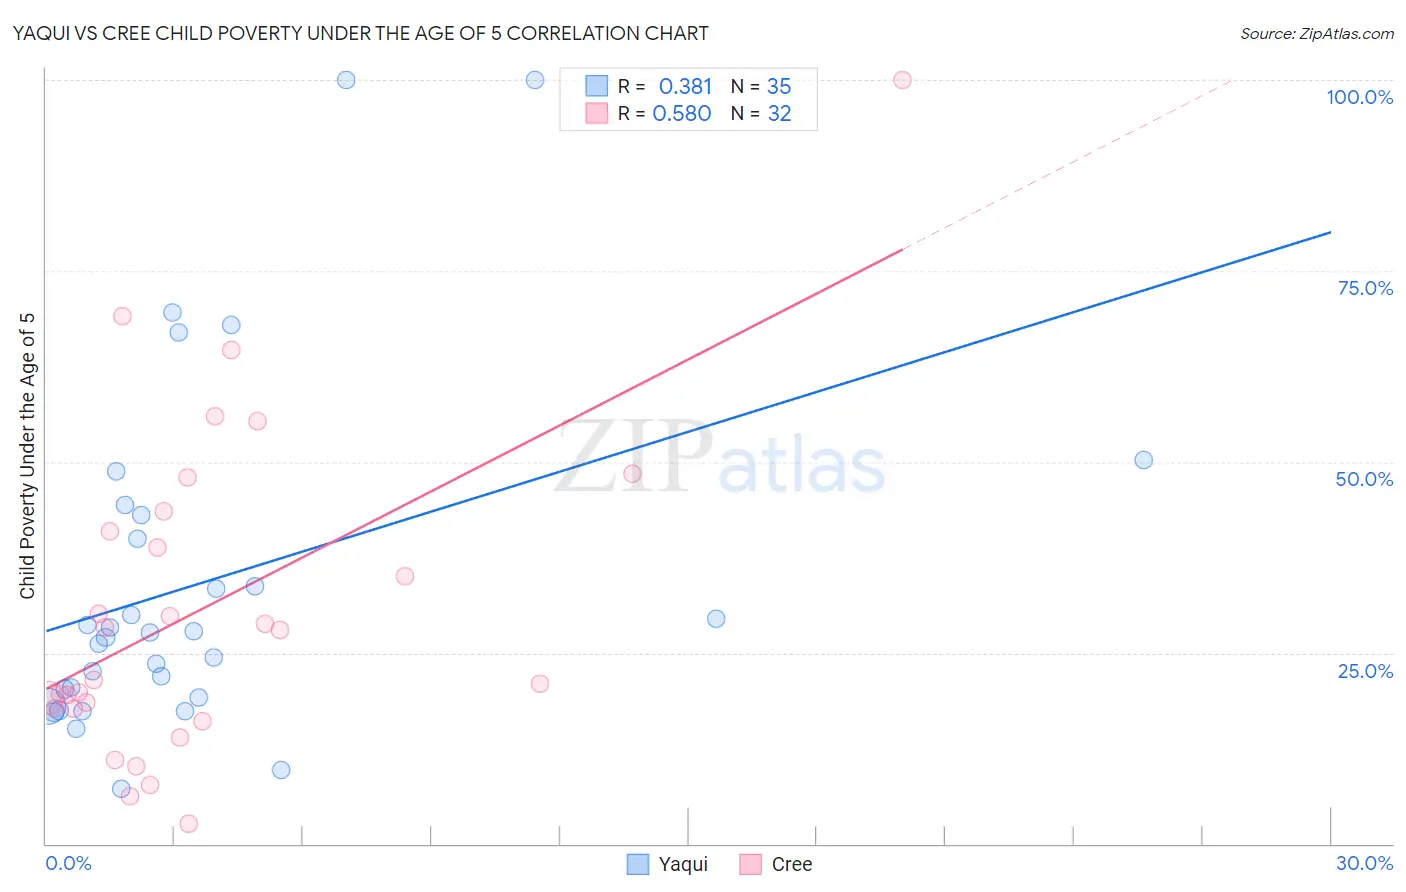Viewport: 1406px width, 892px height.
Task: Click the Yaqui data point near 50% at far right
Action: click(1144, 460)
